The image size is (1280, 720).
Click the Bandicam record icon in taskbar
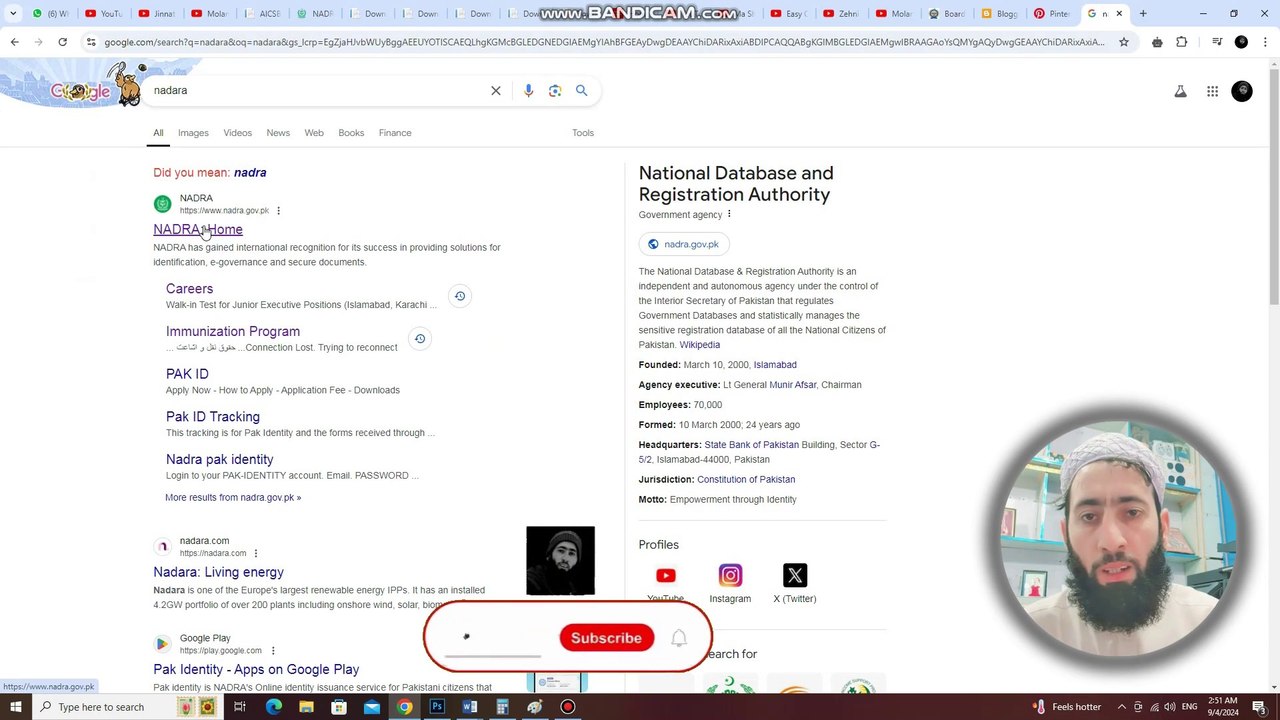(567, 707)
